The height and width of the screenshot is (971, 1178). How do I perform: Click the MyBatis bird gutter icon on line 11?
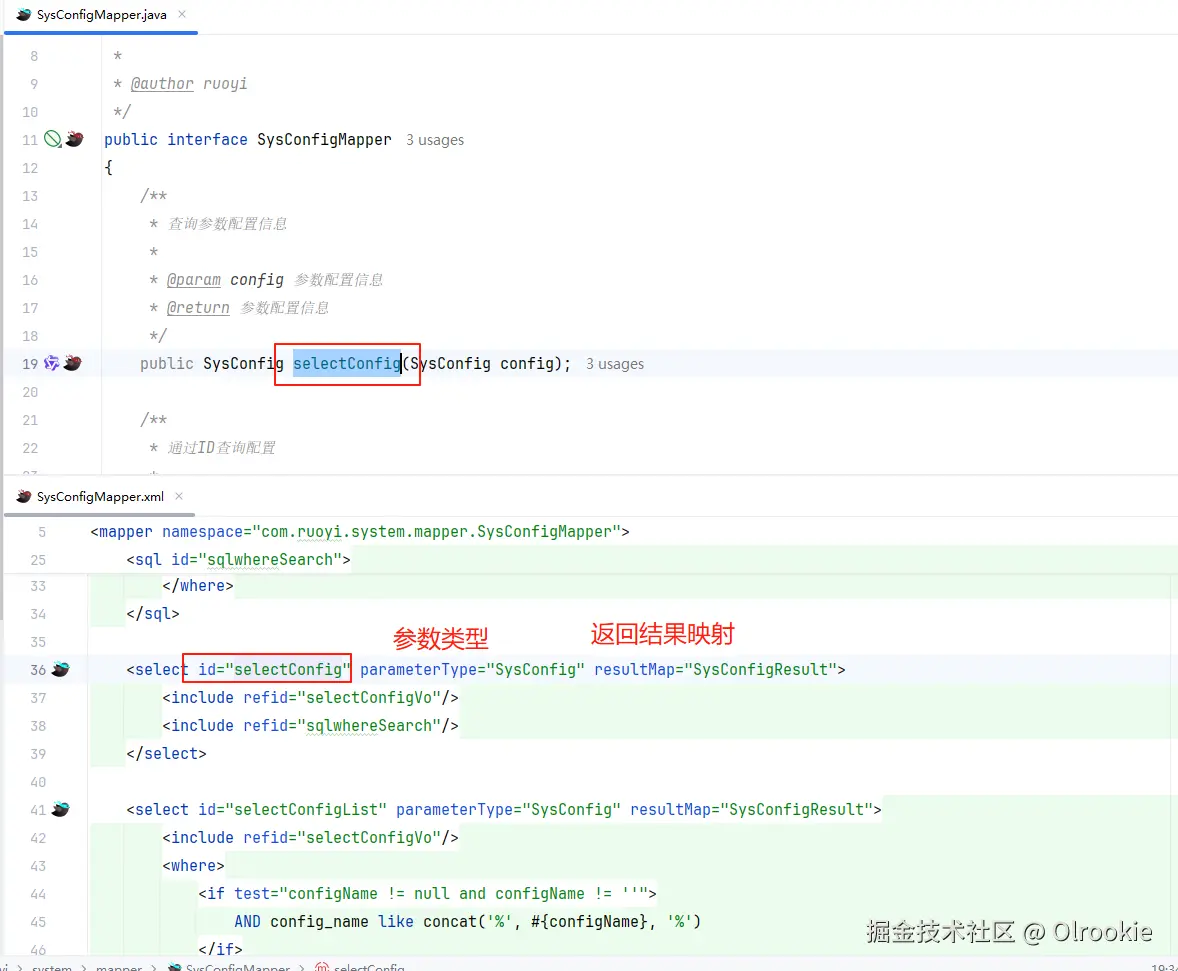click(x=74, y=139)
